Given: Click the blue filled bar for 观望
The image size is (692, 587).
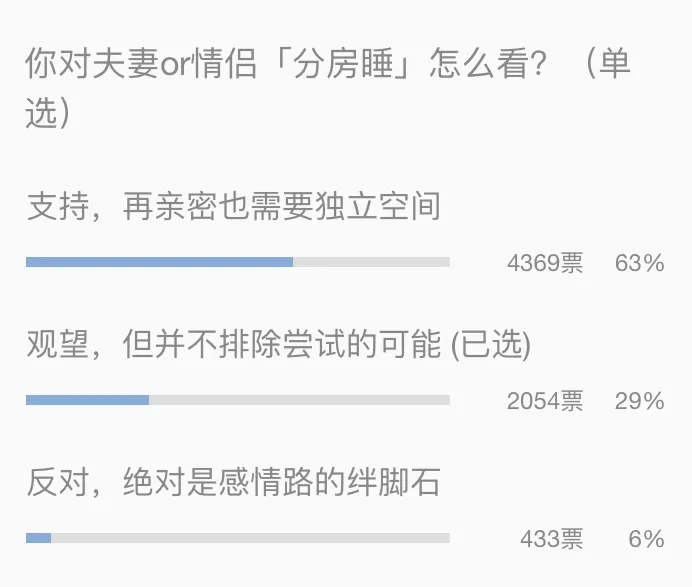Looking at the screenshot, I should tap(87, 400).
